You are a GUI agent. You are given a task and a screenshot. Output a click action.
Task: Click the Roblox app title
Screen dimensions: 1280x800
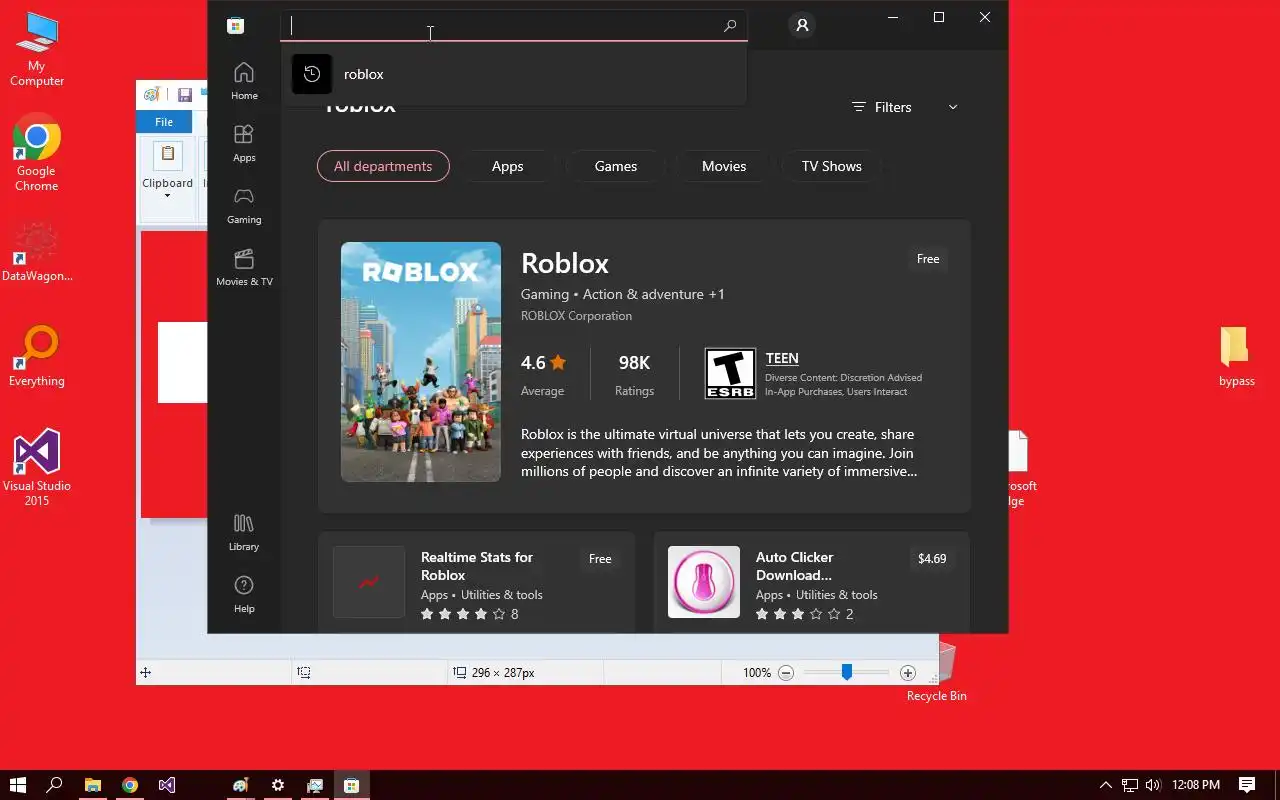point(565,263)
